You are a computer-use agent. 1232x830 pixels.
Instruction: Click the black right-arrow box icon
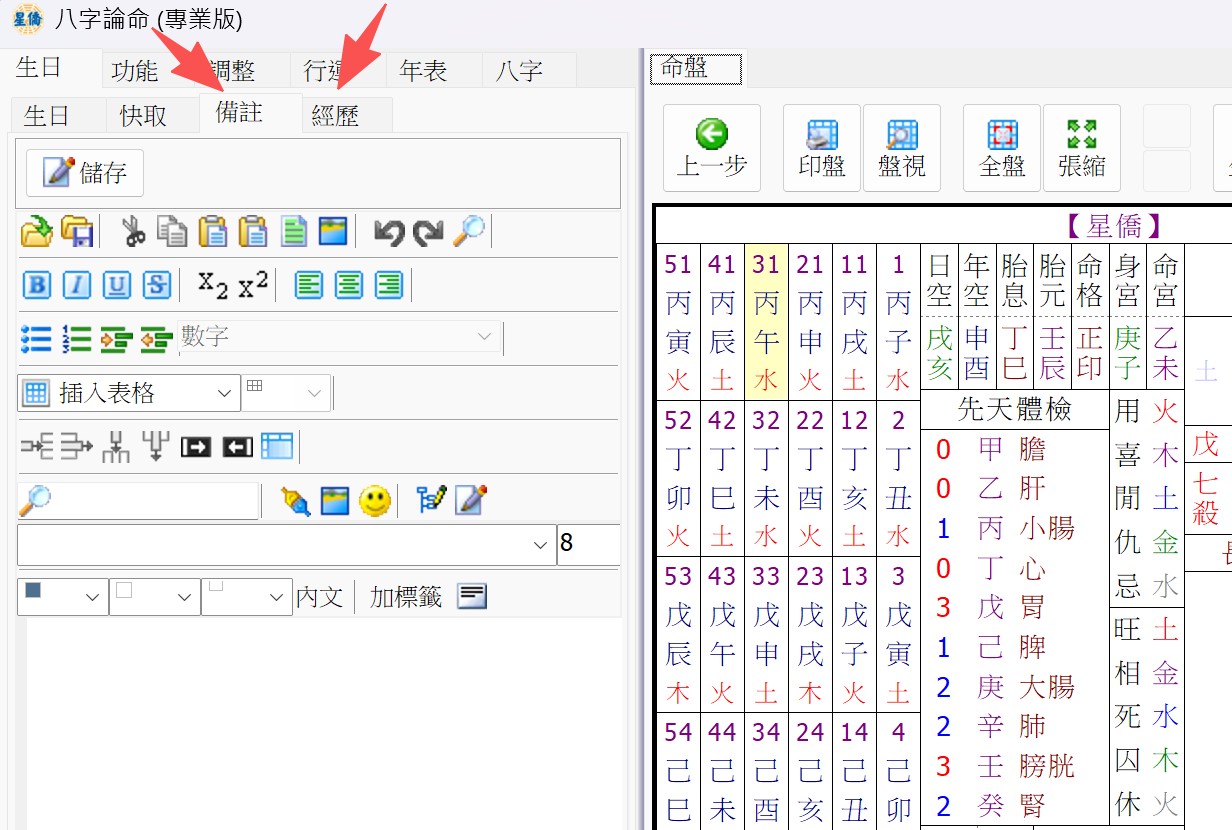click(x=196, y=447)
